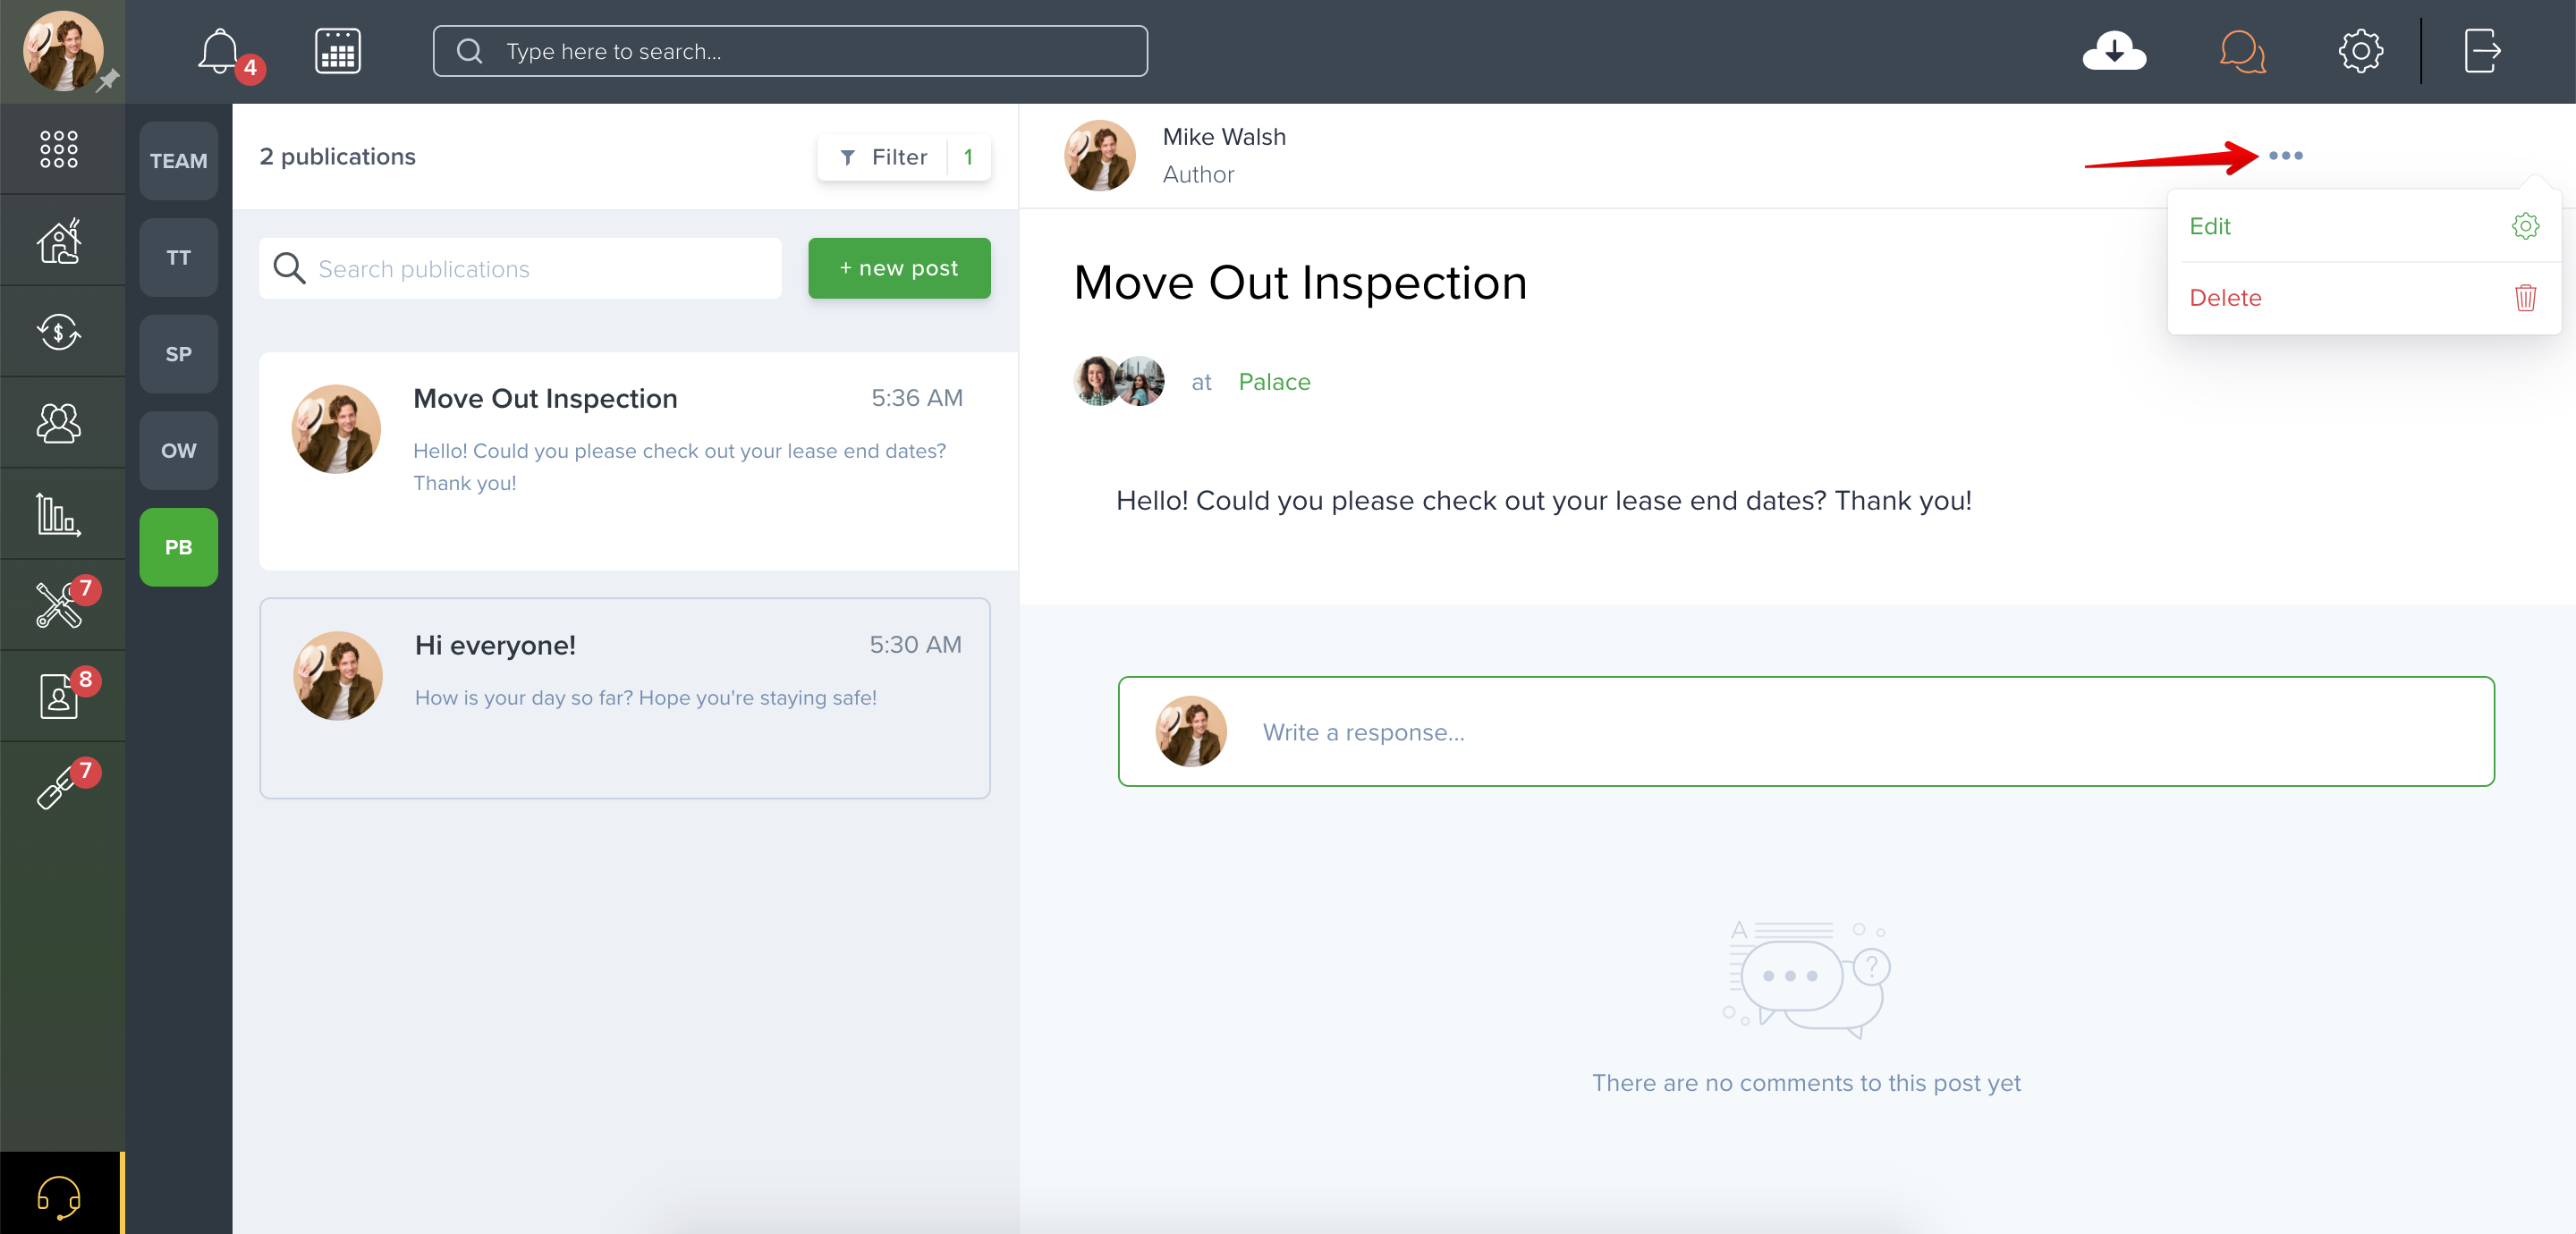Switch to the OW tab
The image size is (2576, 1234).
(179, 451)
